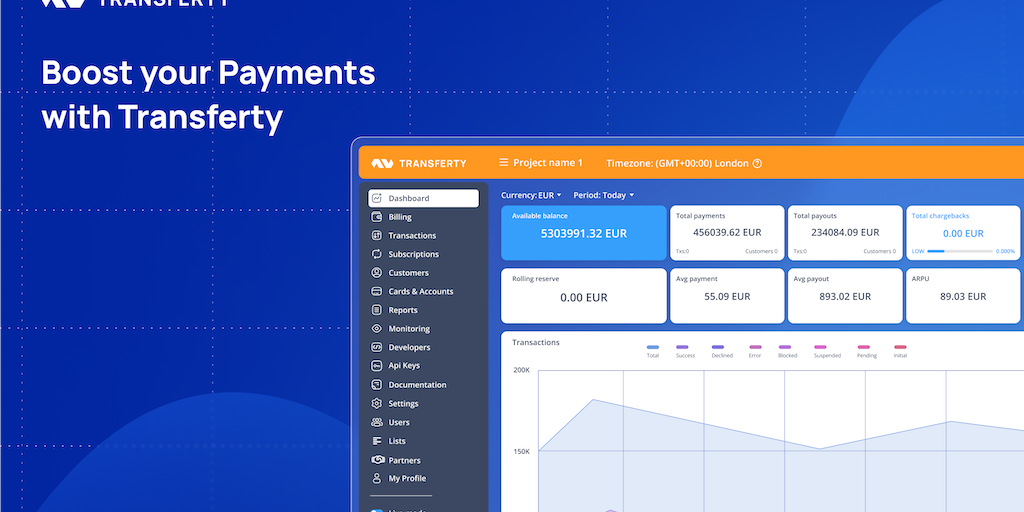Go to Transactions in the sidebar

point(412,235)
